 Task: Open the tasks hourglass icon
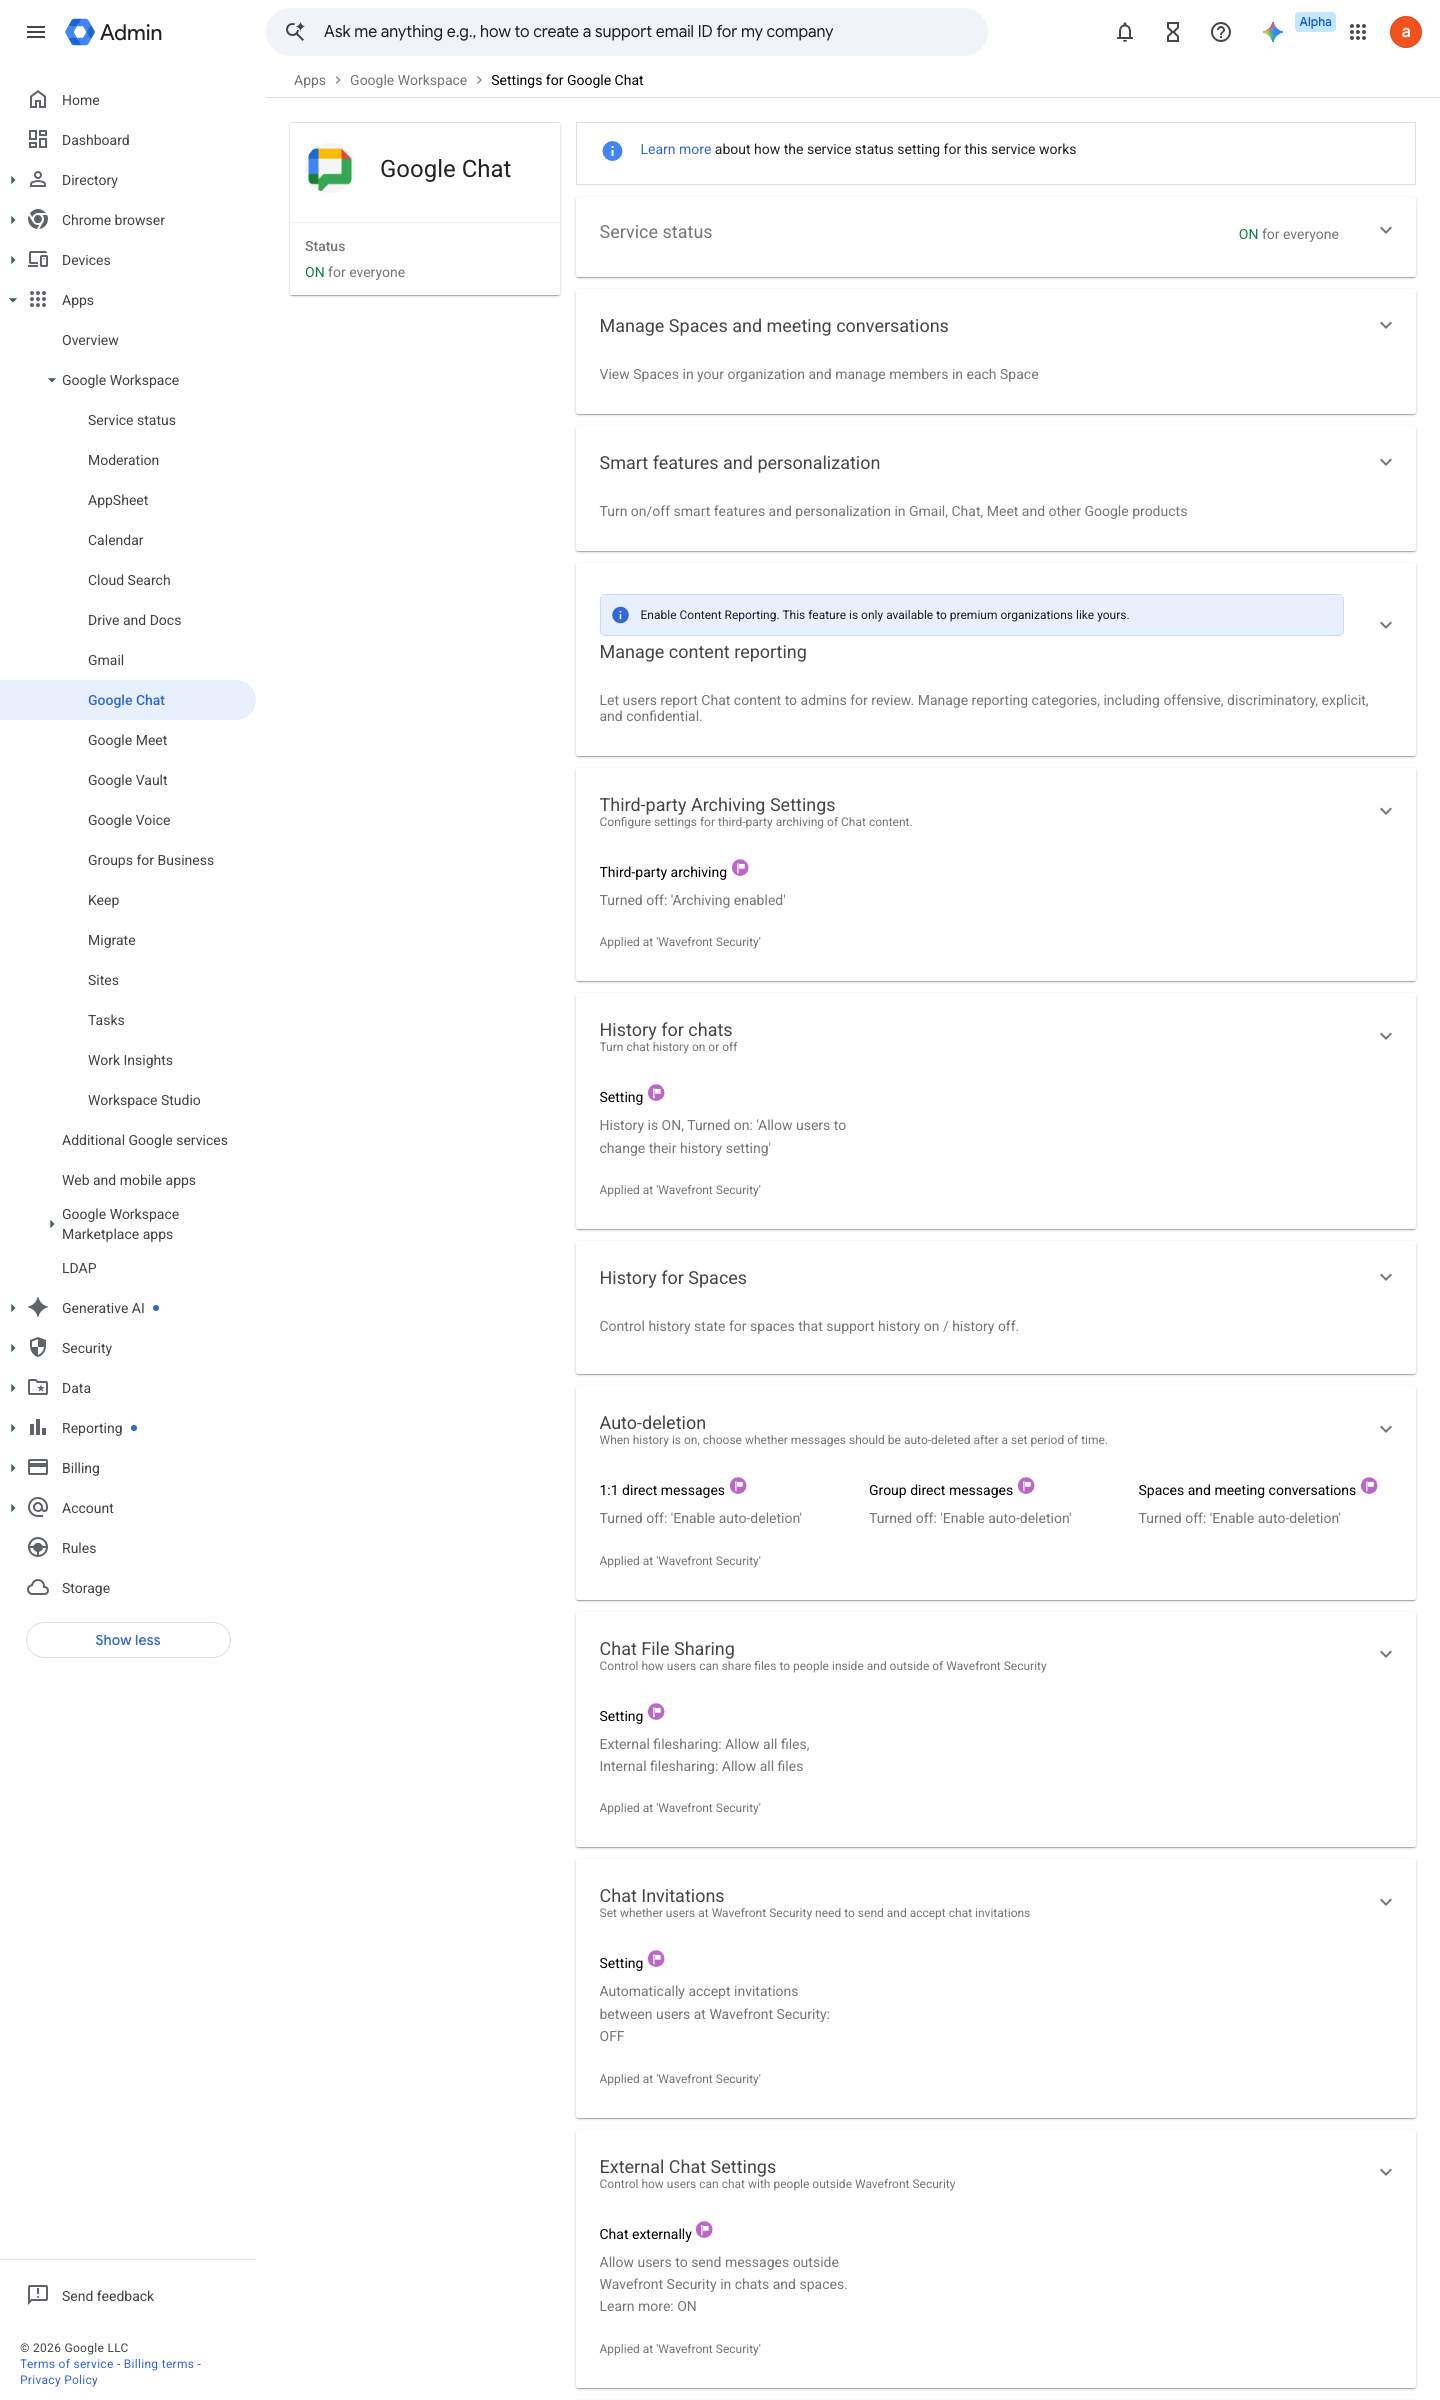tap(1173, 32)
